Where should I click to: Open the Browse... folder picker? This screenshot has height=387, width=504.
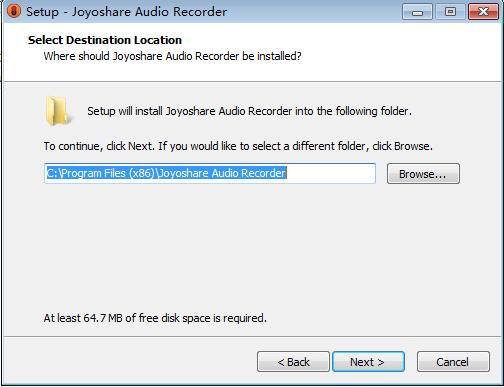(x=423, y=174)
